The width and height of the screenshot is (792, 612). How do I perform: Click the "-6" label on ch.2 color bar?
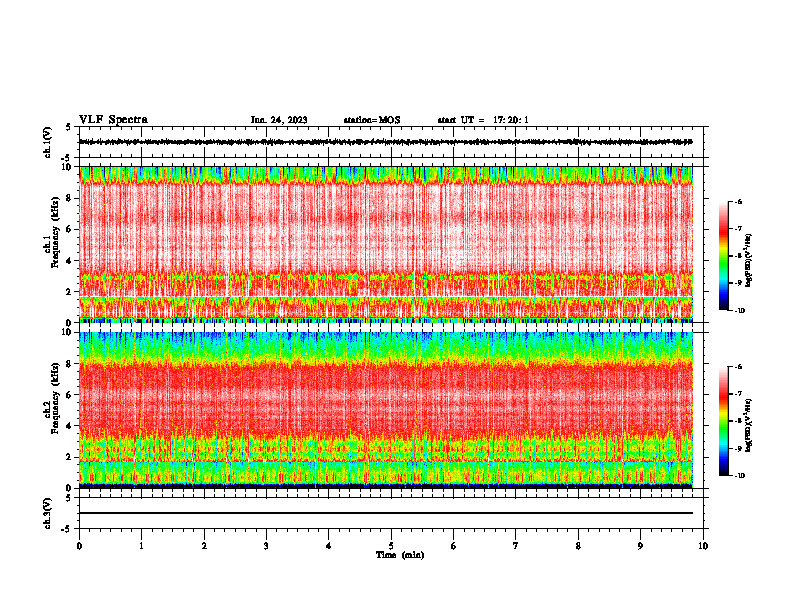pos(738,367)
